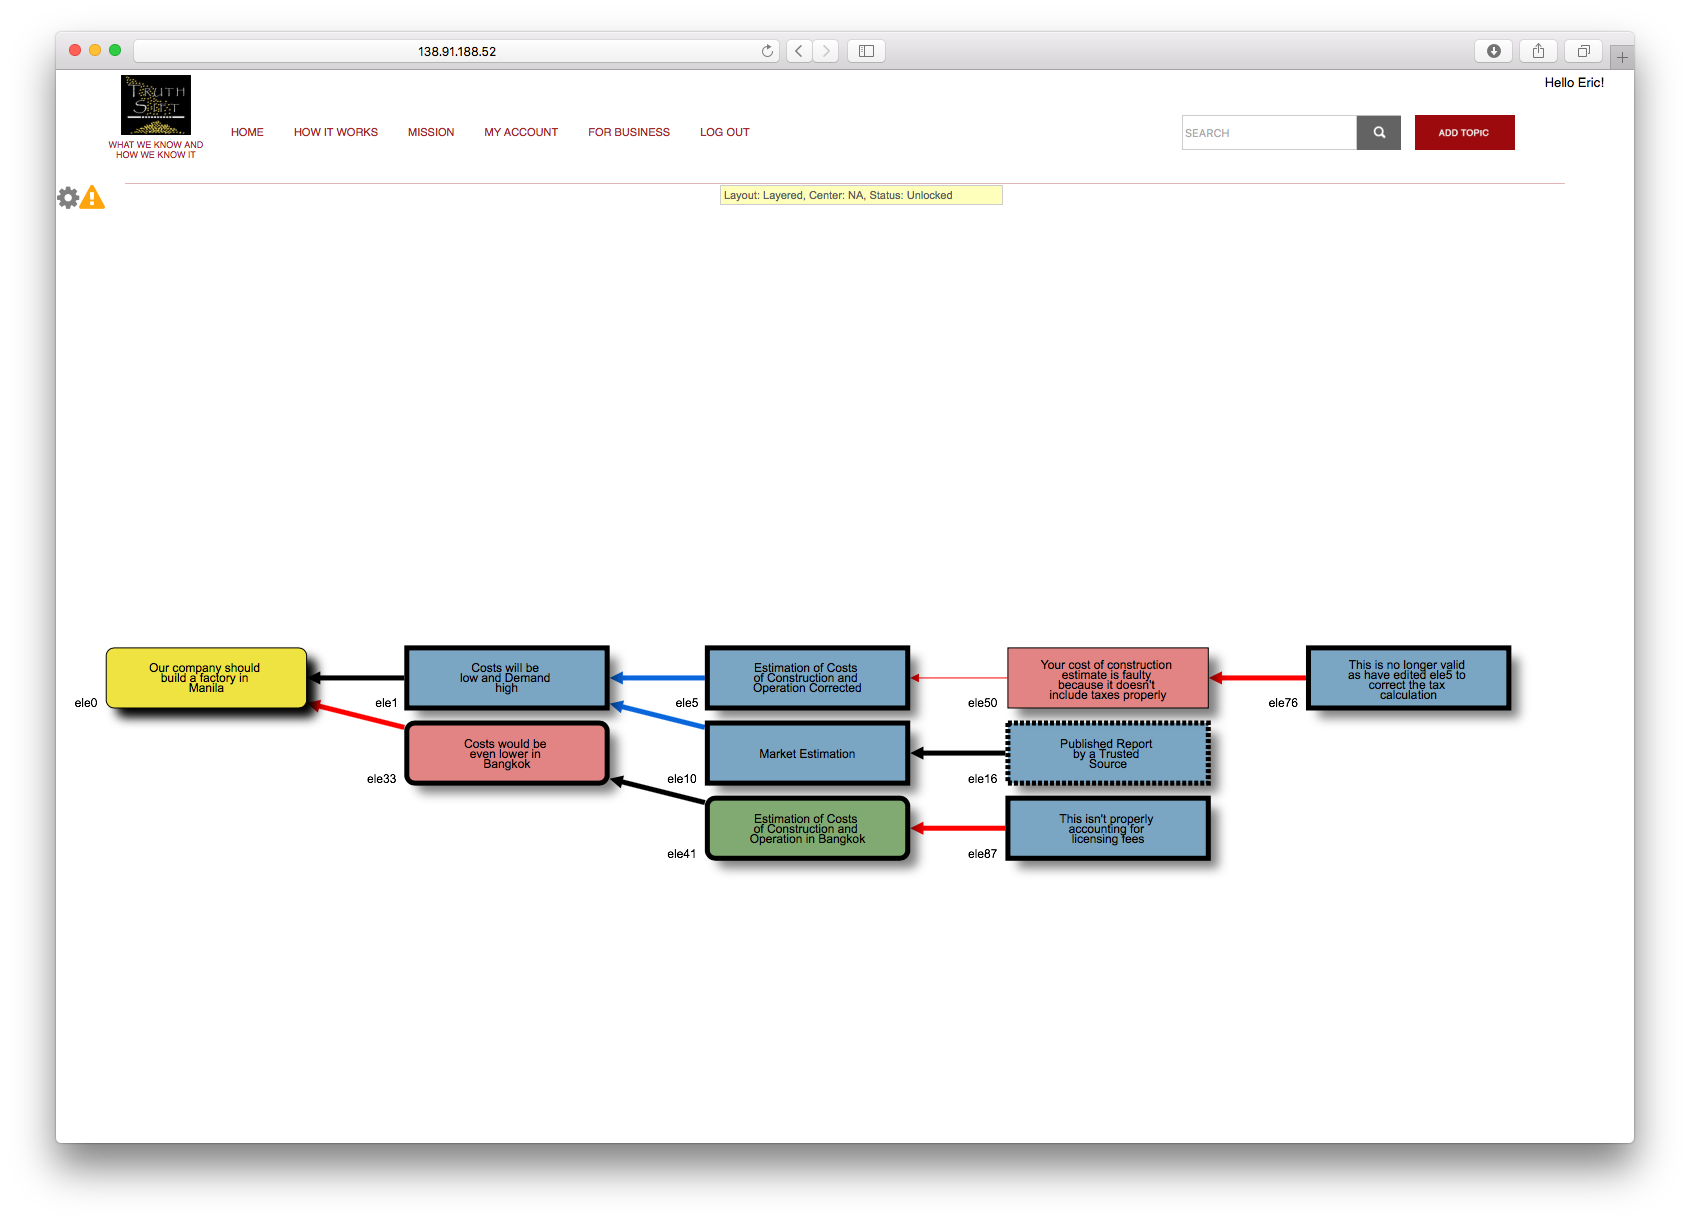
Task: Click the Truth Sift logo
Action: click(x=156, y=106)
